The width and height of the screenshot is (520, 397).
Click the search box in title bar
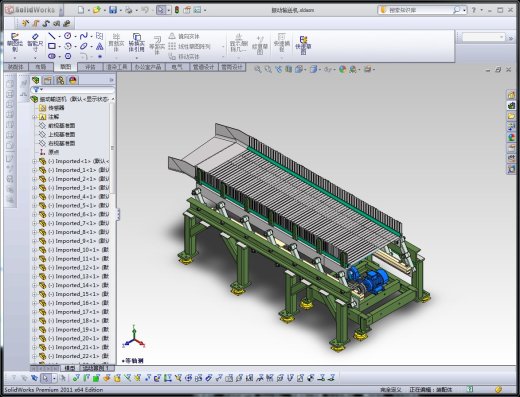point(418,10)
